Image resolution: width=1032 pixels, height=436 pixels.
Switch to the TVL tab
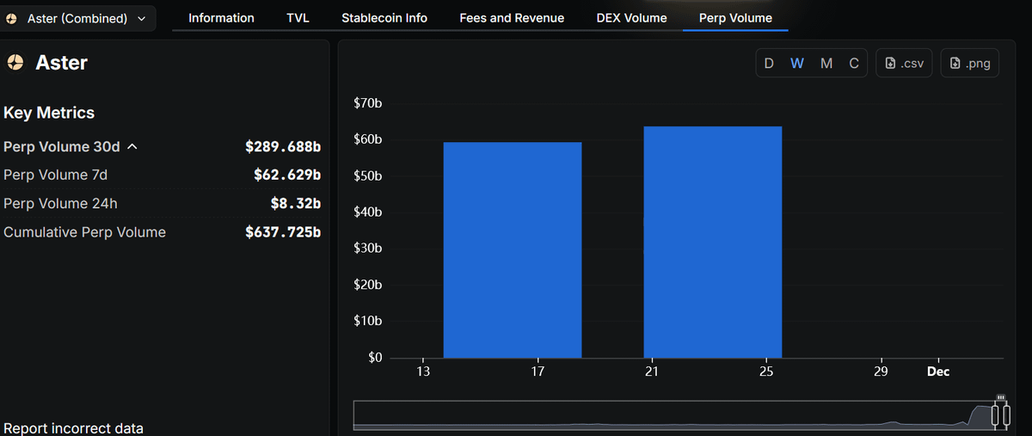pyautogui.click(x=298, y=18)
